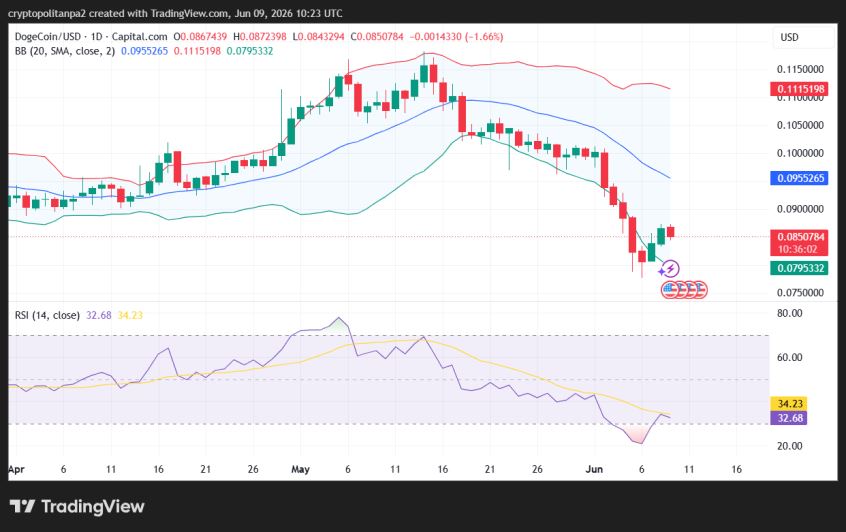This screenshot has height=532, width=846.
Task: Click the 0.1050000 price axis label
Action: click(800, 125)
